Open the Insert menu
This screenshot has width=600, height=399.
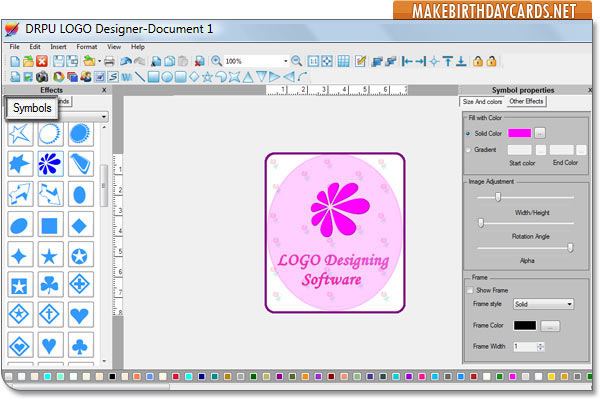58,47
